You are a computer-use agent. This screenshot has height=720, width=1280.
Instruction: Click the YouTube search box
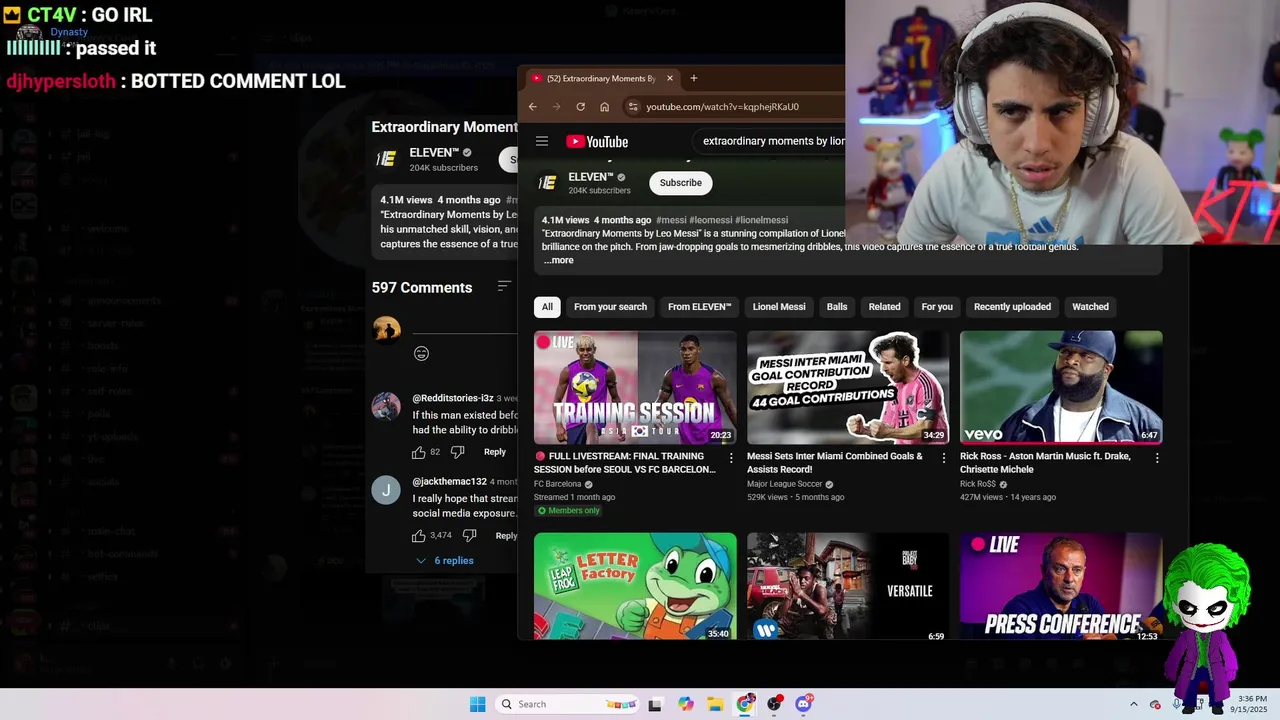click(770, 141)
